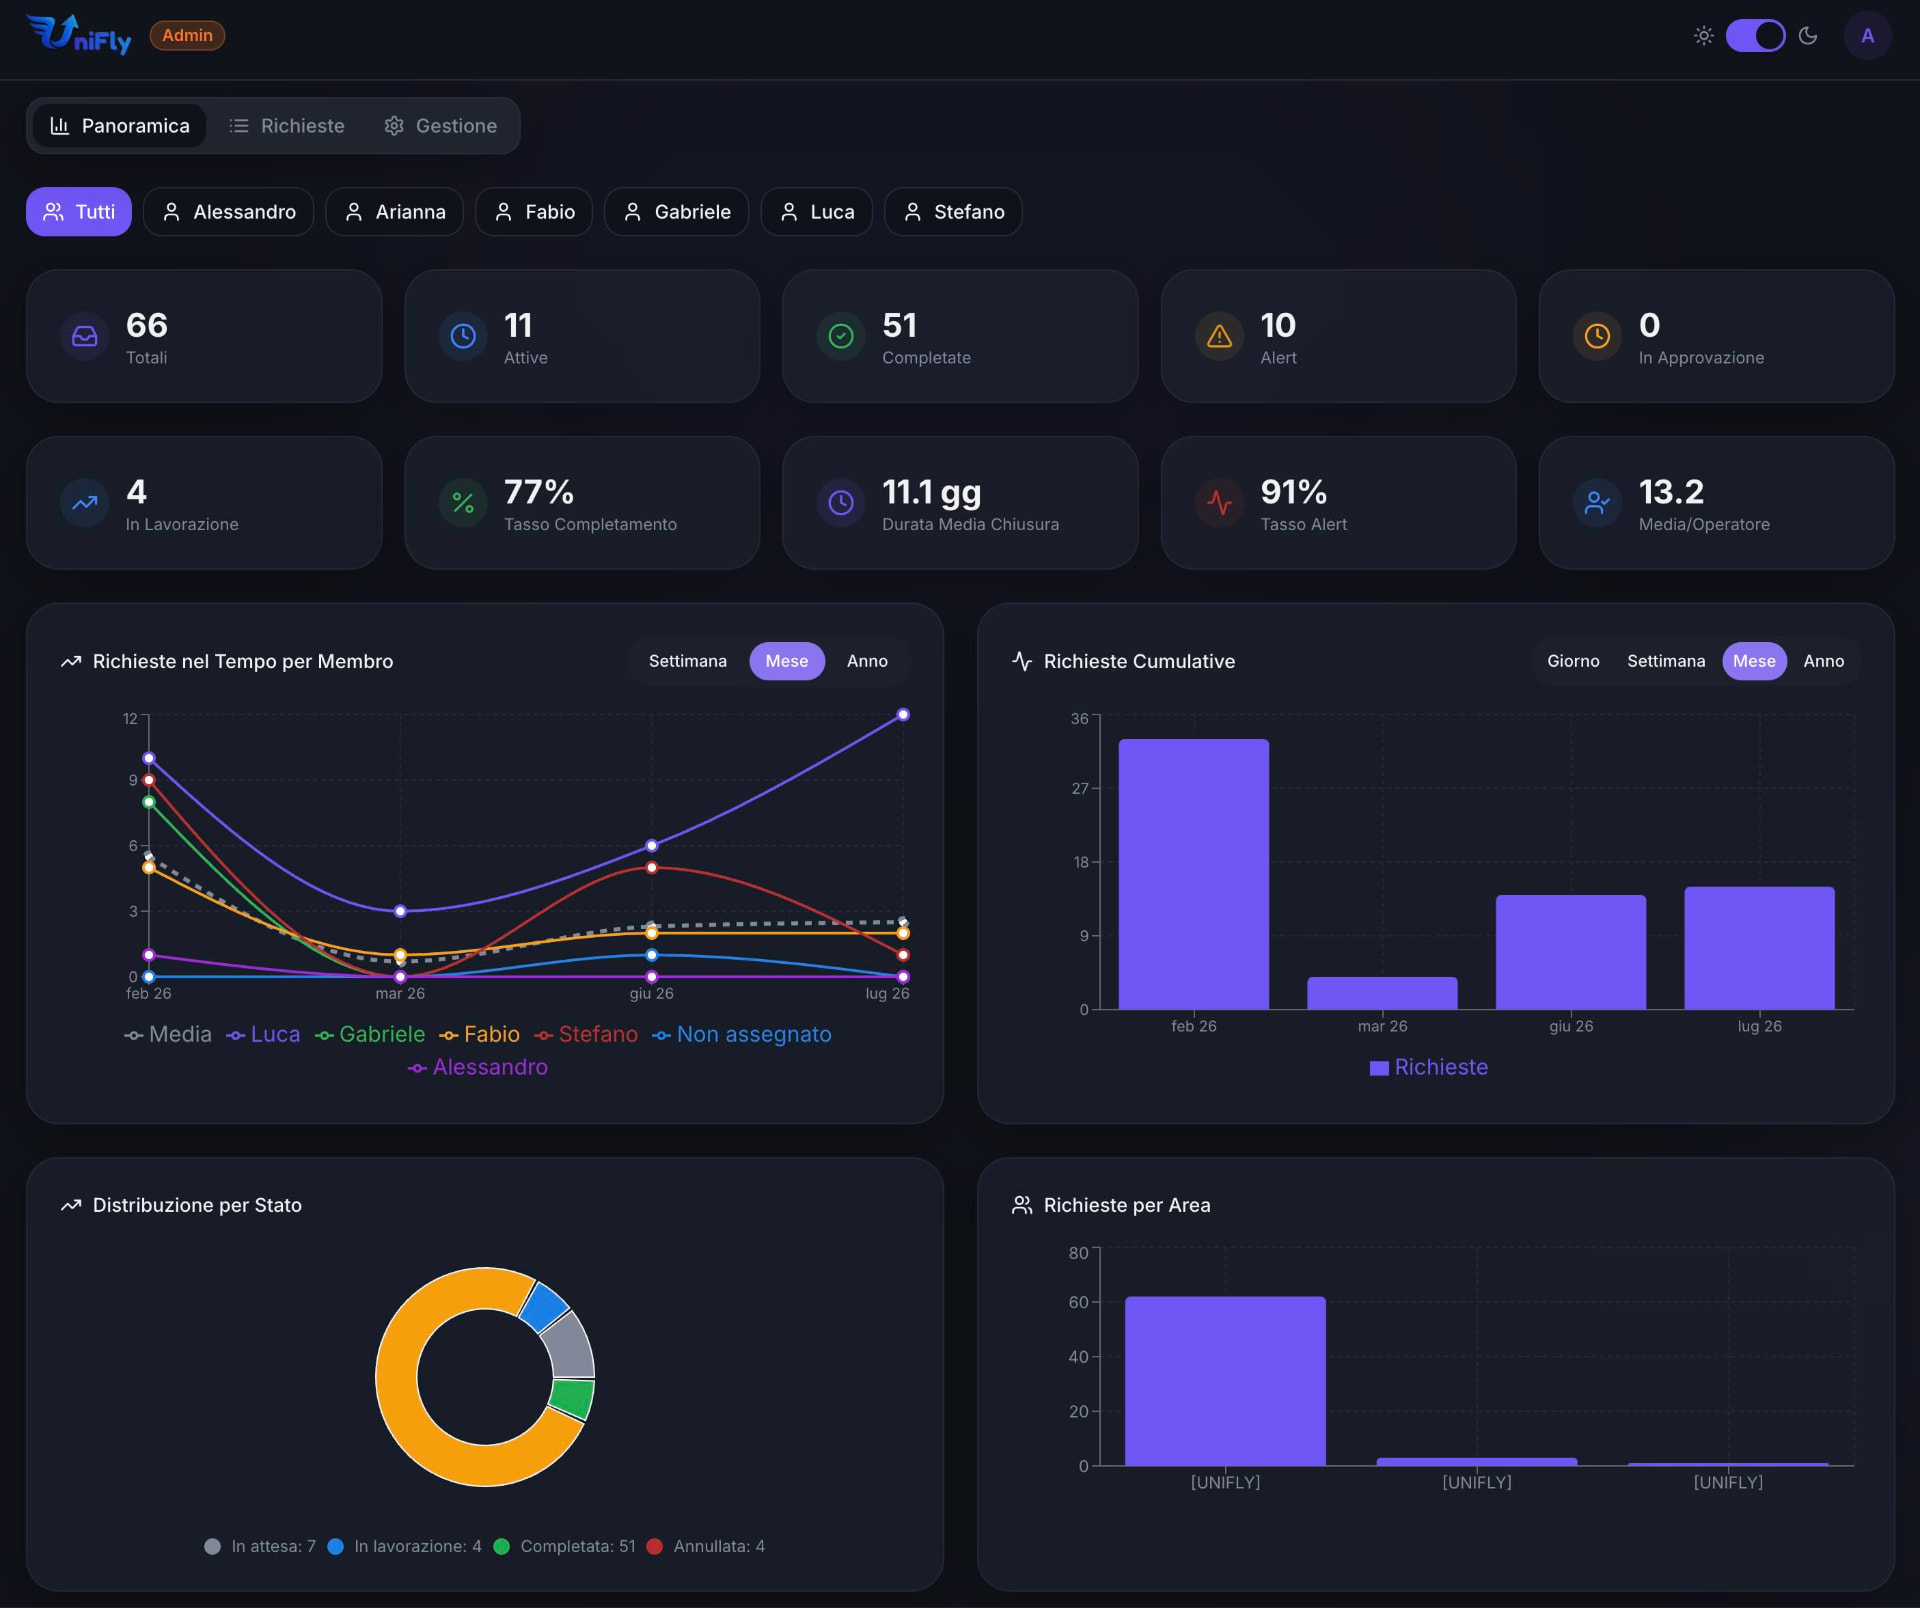Click the moon dark-mode icon
This screenshot has width=1920, height=1608.
point(1808,36)
